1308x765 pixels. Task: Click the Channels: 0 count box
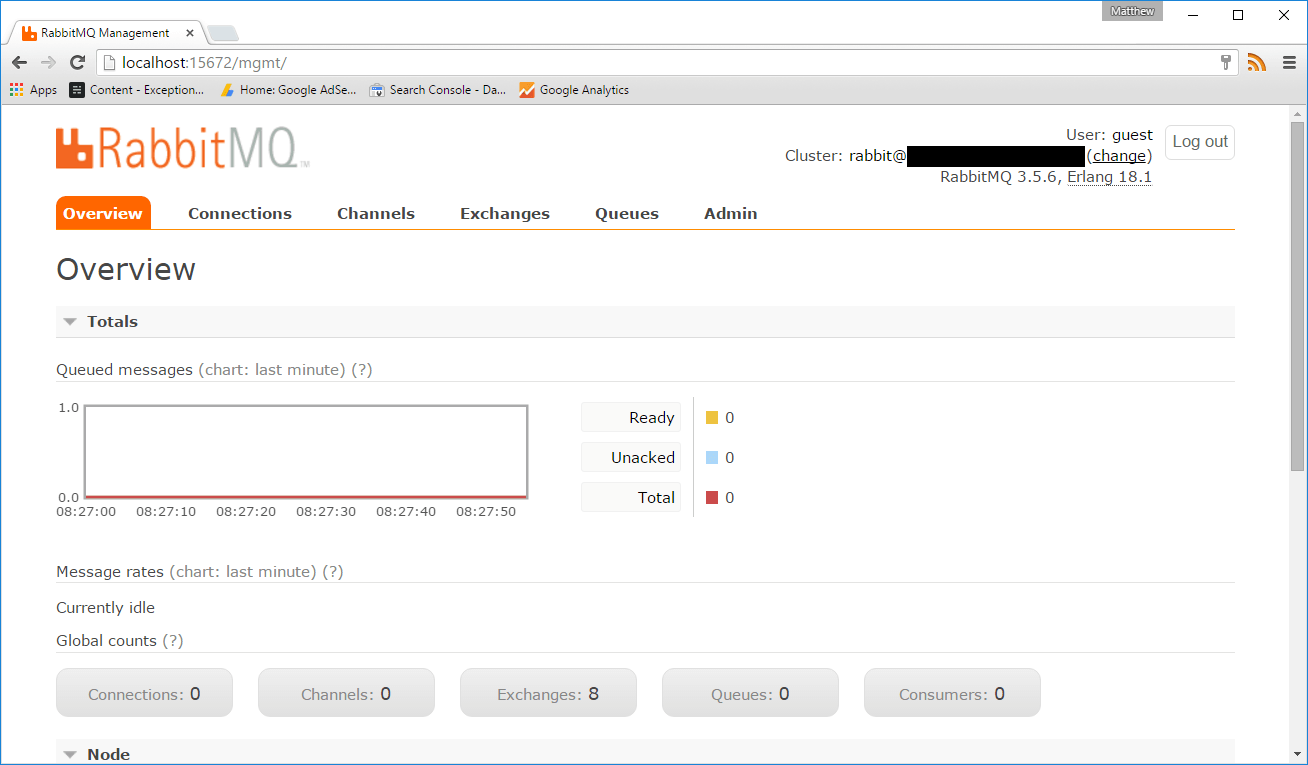click(346, 693)
